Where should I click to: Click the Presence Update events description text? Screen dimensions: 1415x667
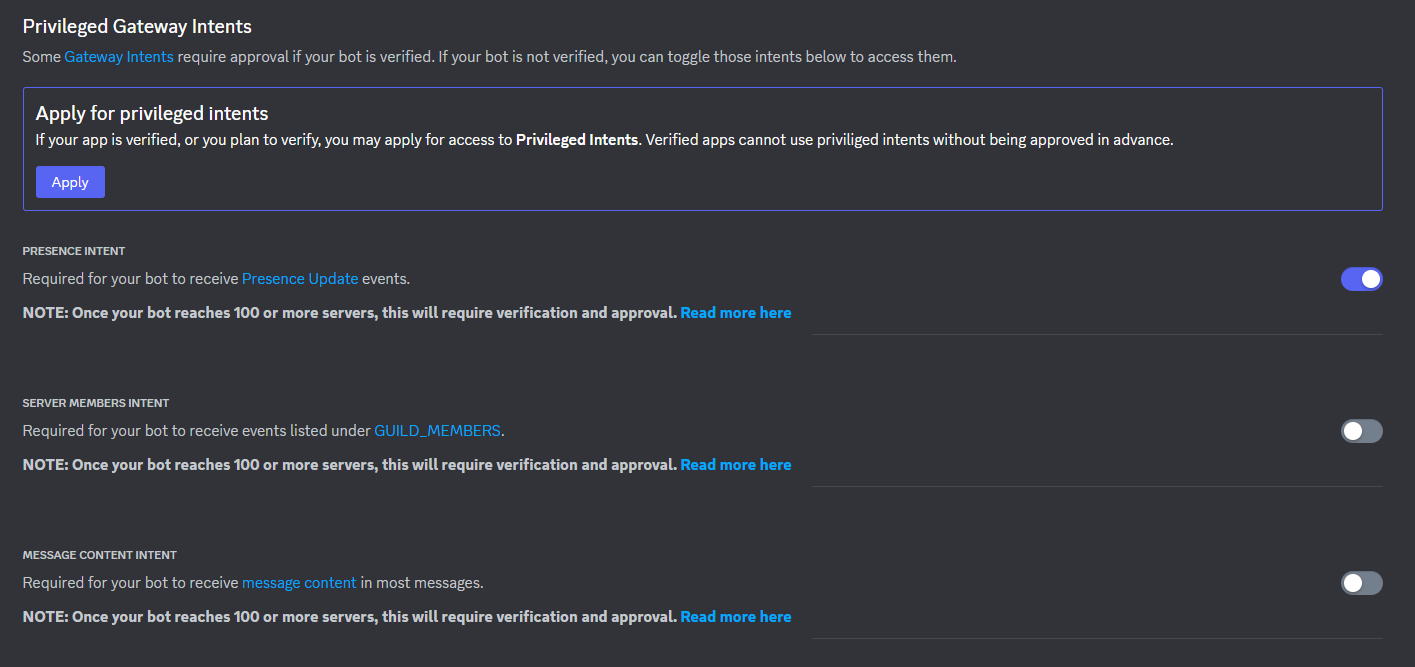tap(215, 278)
